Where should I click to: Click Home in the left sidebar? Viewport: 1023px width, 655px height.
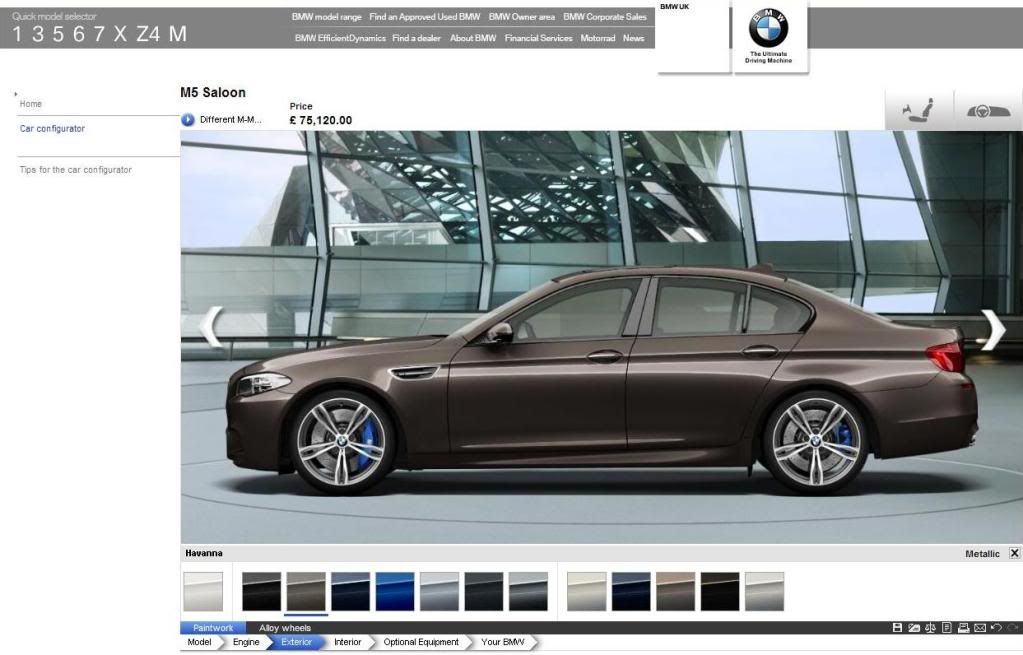click(31, 104)
